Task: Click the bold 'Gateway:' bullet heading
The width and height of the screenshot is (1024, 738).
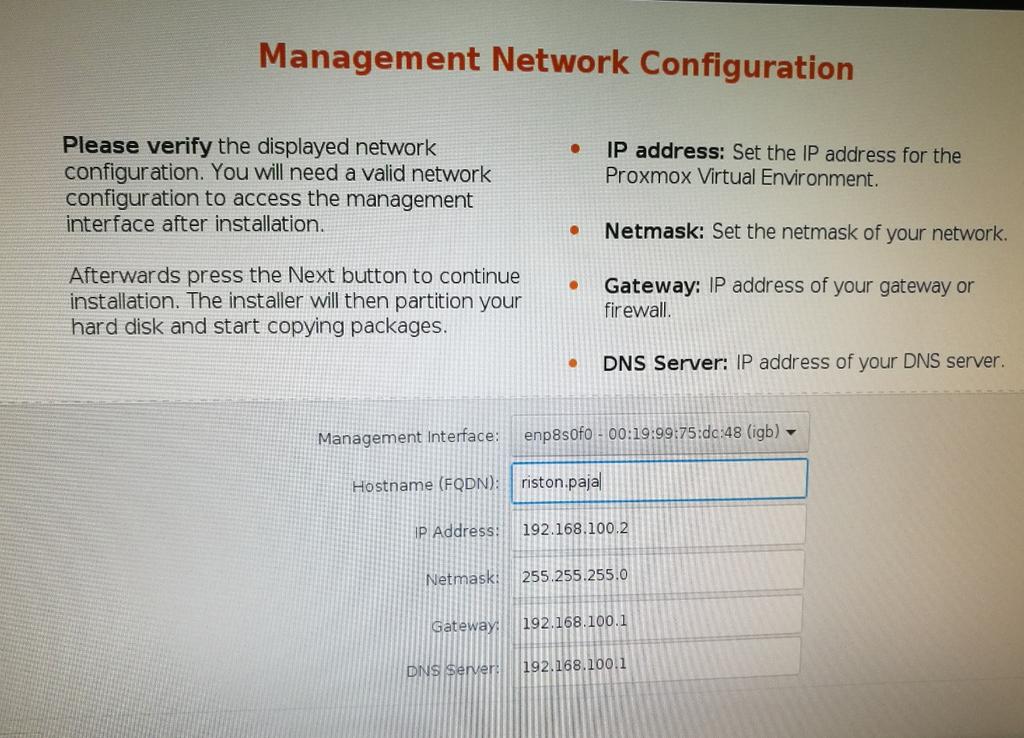Action: coord(652,285)
